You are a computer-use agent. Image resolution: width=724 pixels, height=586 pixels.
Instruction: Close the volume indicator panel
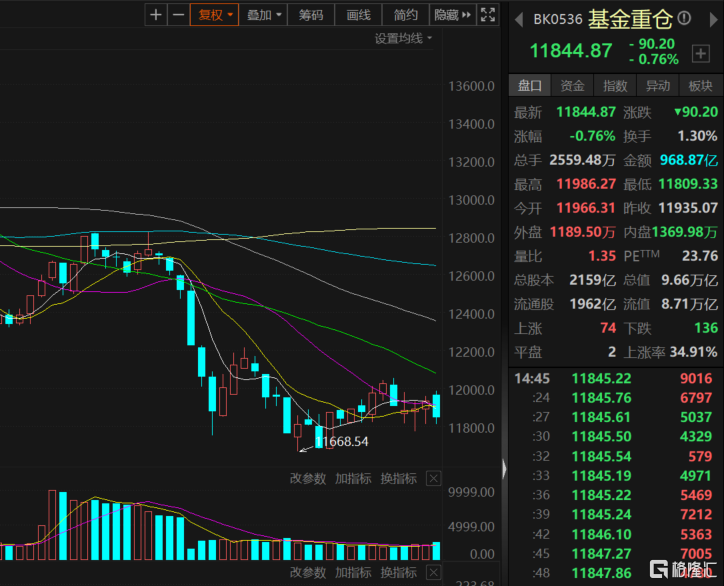(x=433, y=478)
